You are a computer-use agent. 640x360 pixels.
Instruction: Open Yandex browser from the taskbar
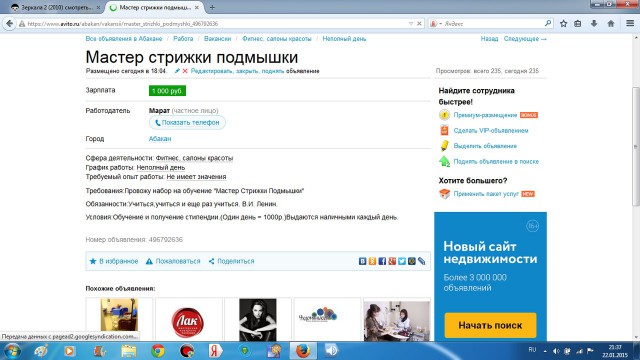click(215, 351)
